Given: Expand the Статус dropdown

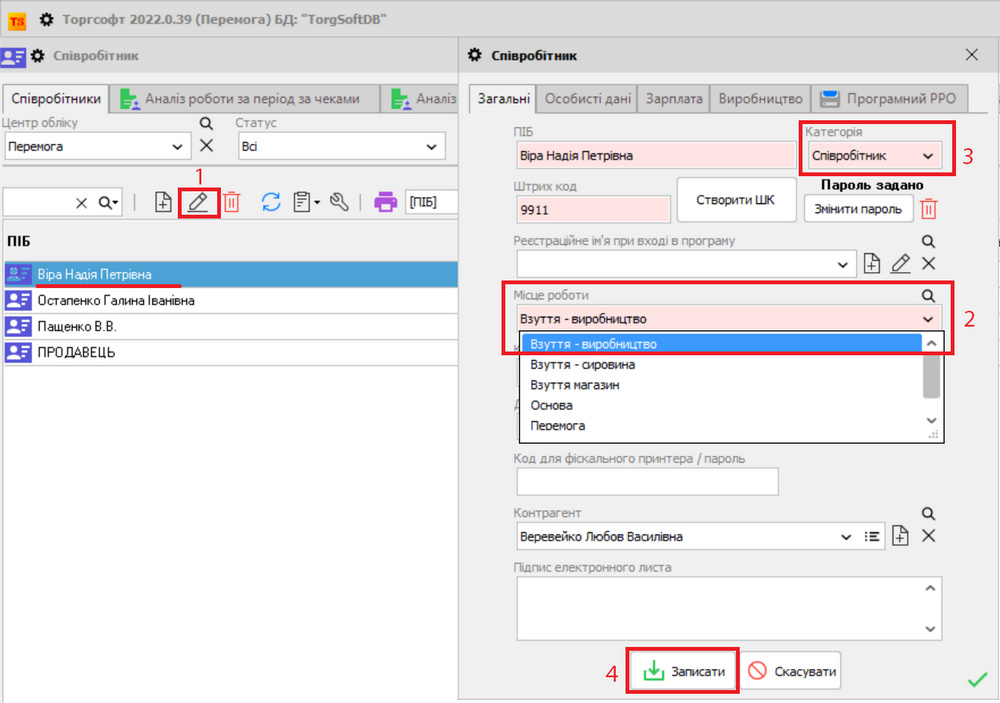Looking at the screenshot, I should tap(432, 147).
